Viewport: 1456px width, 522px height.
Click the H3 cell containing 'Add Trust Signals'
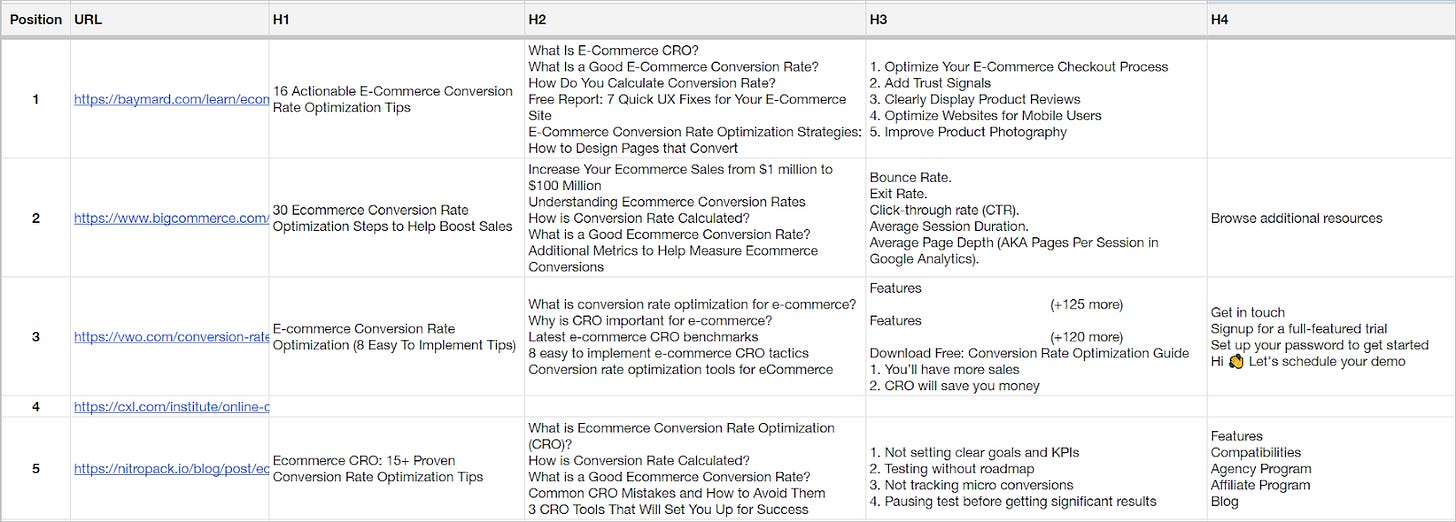pos(1037,99)
